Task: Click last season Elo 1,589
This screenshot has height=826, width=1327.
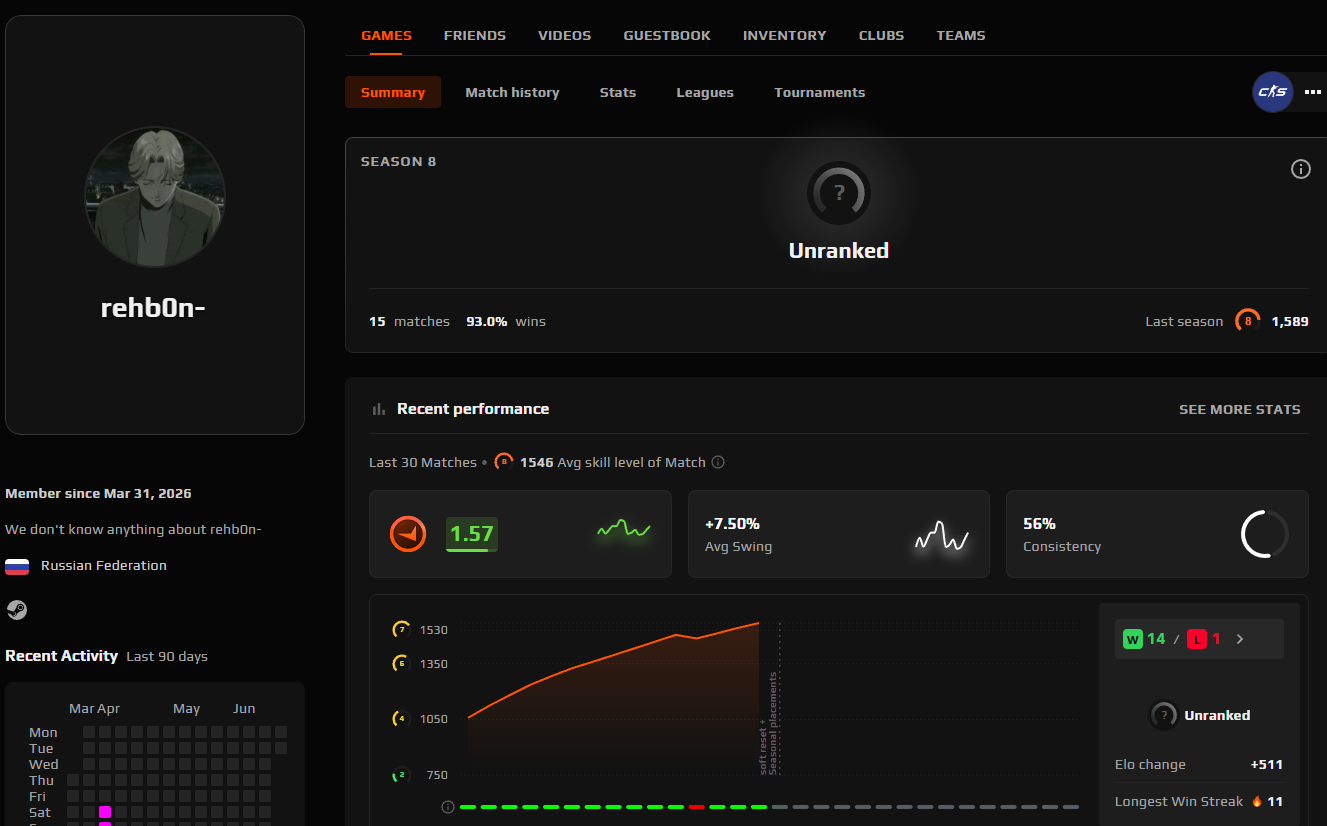Action: 1290,321
